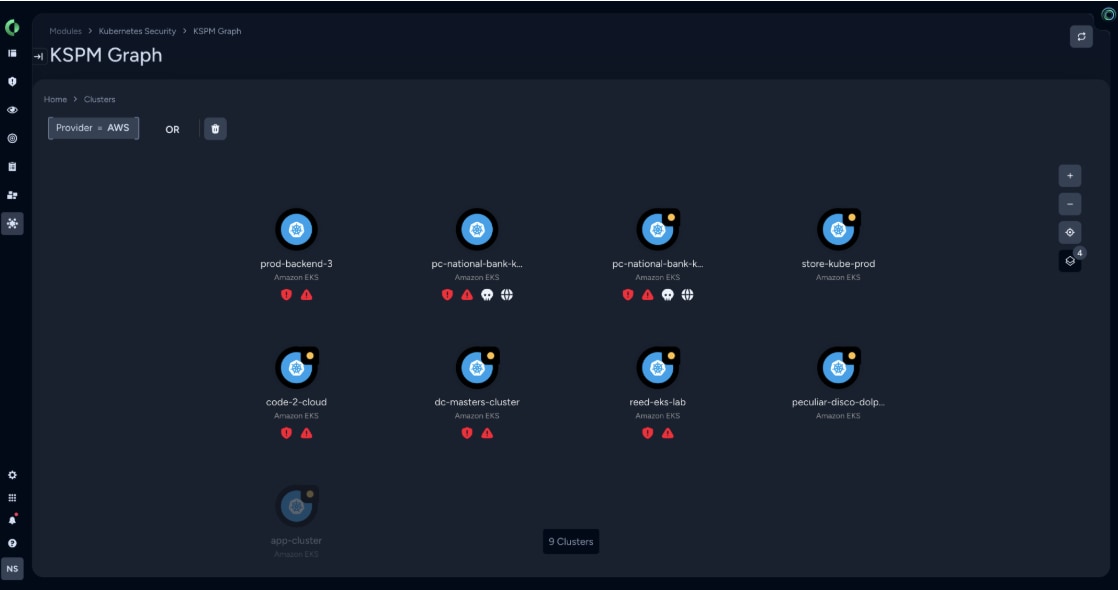The width and height of the screenshot is (1118, 590).
Task: Click the red shield icon under dc-masters-cluster
Action: pyautogui.click(x=467, y=433)
